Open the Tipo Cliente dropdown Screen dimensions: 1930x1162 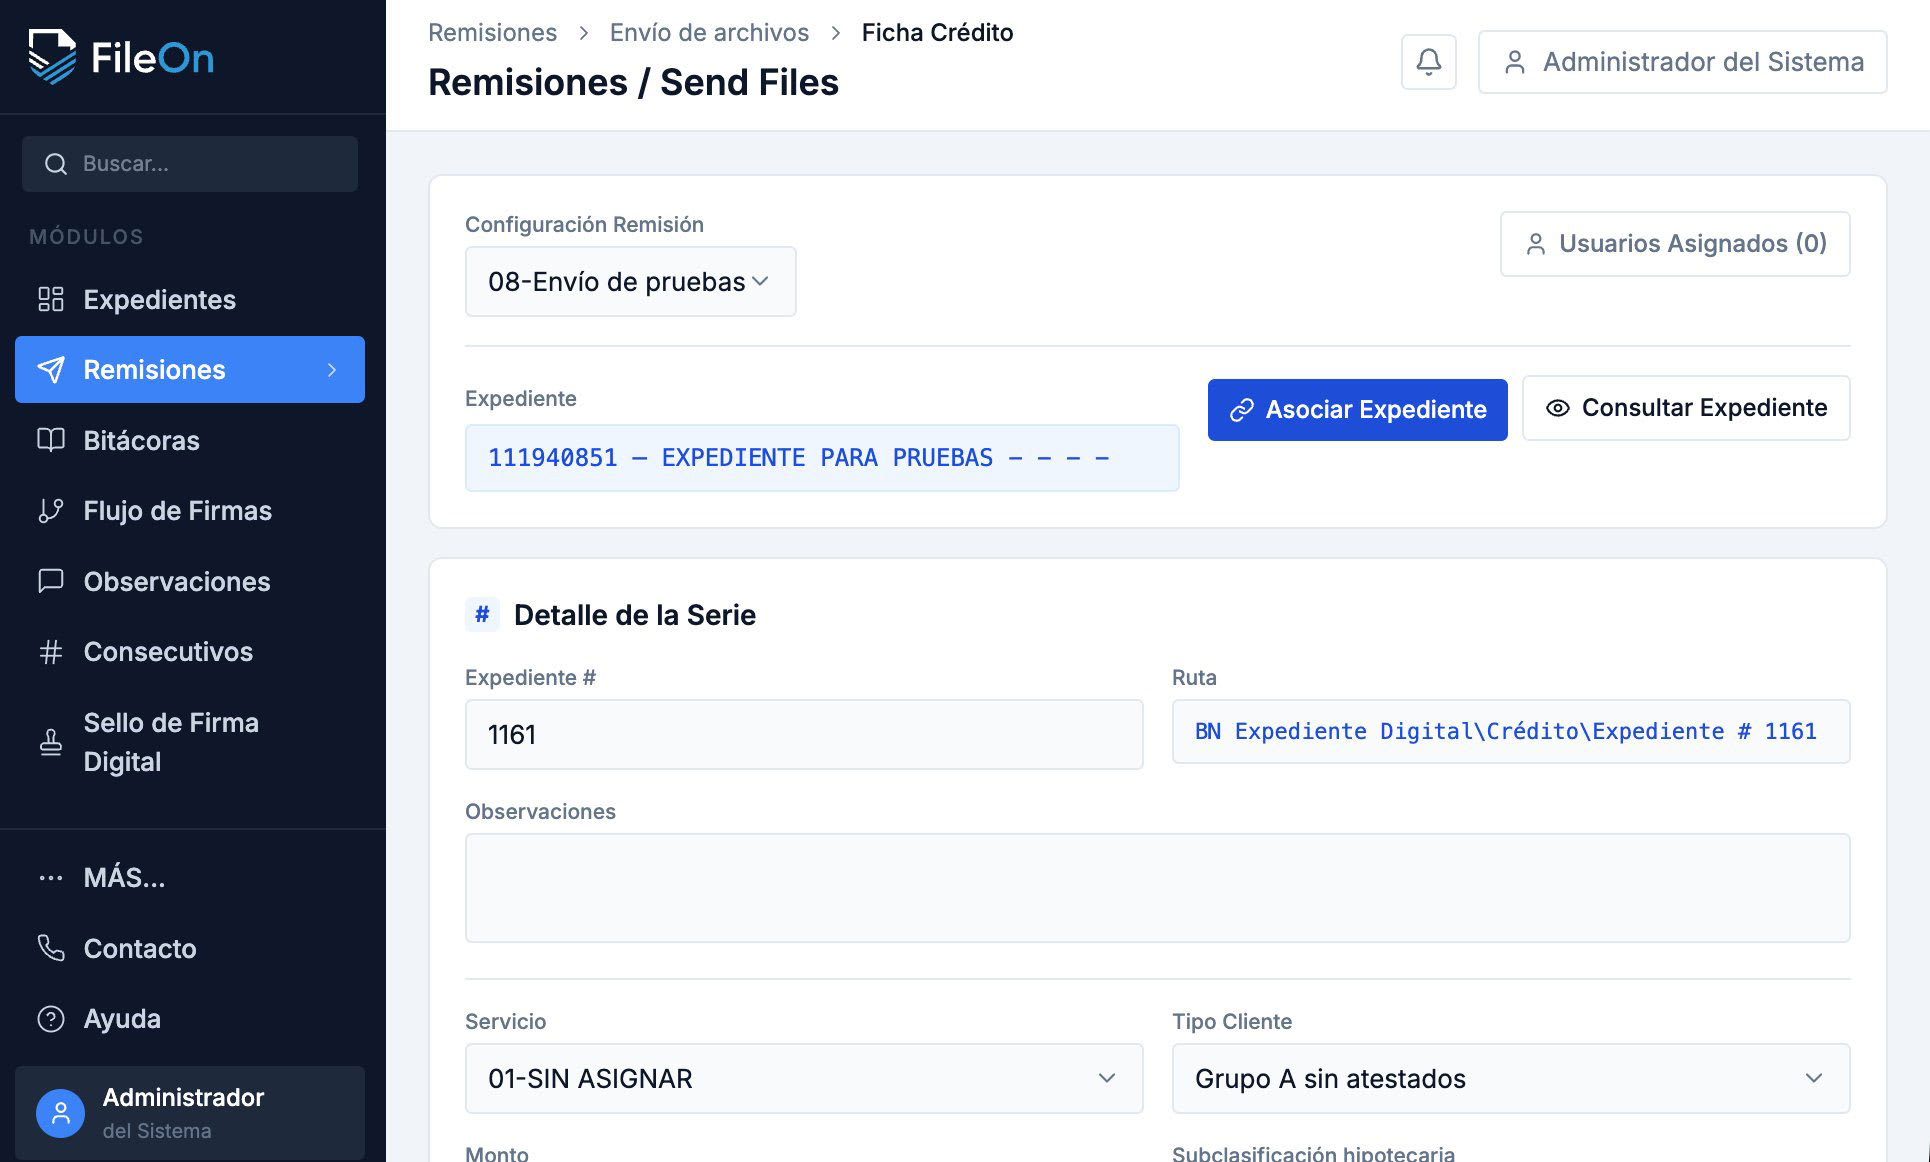[1511, 1078]
